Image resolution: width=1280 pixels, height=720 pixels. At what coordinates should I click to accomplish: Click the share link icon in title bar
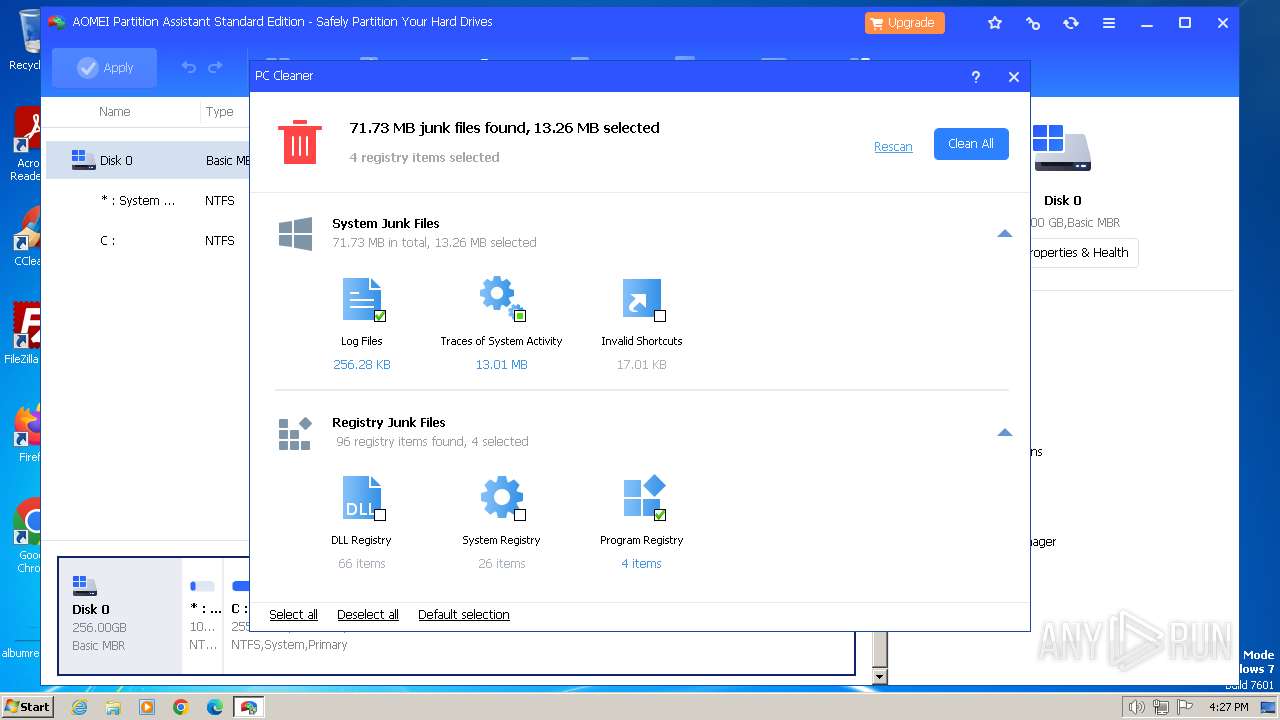pos(1033,23)
